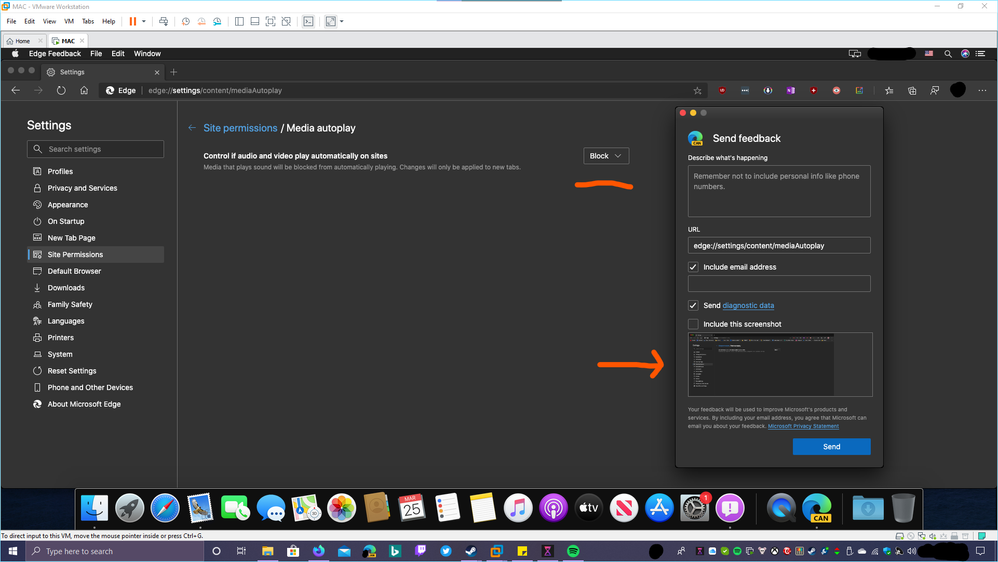Close the Edge Settings tab
Image resolution: width=998 pixels, height=562 pixels.
[x=157, y=72]
